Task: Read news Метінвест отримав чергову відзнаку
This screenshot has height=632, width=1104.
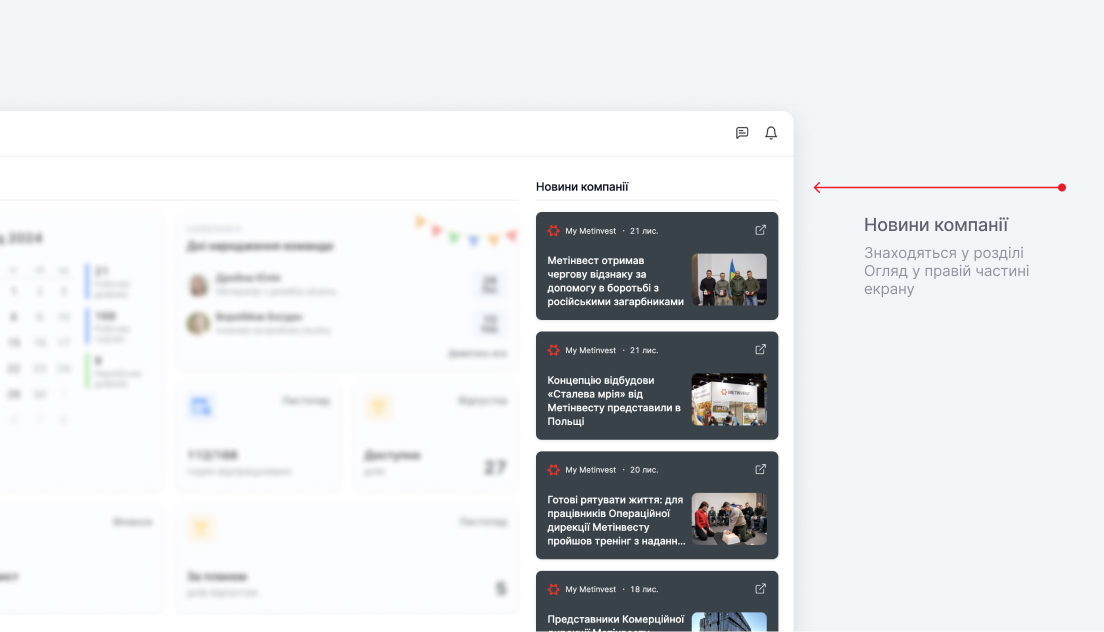Action: click(x=615, y=281)
